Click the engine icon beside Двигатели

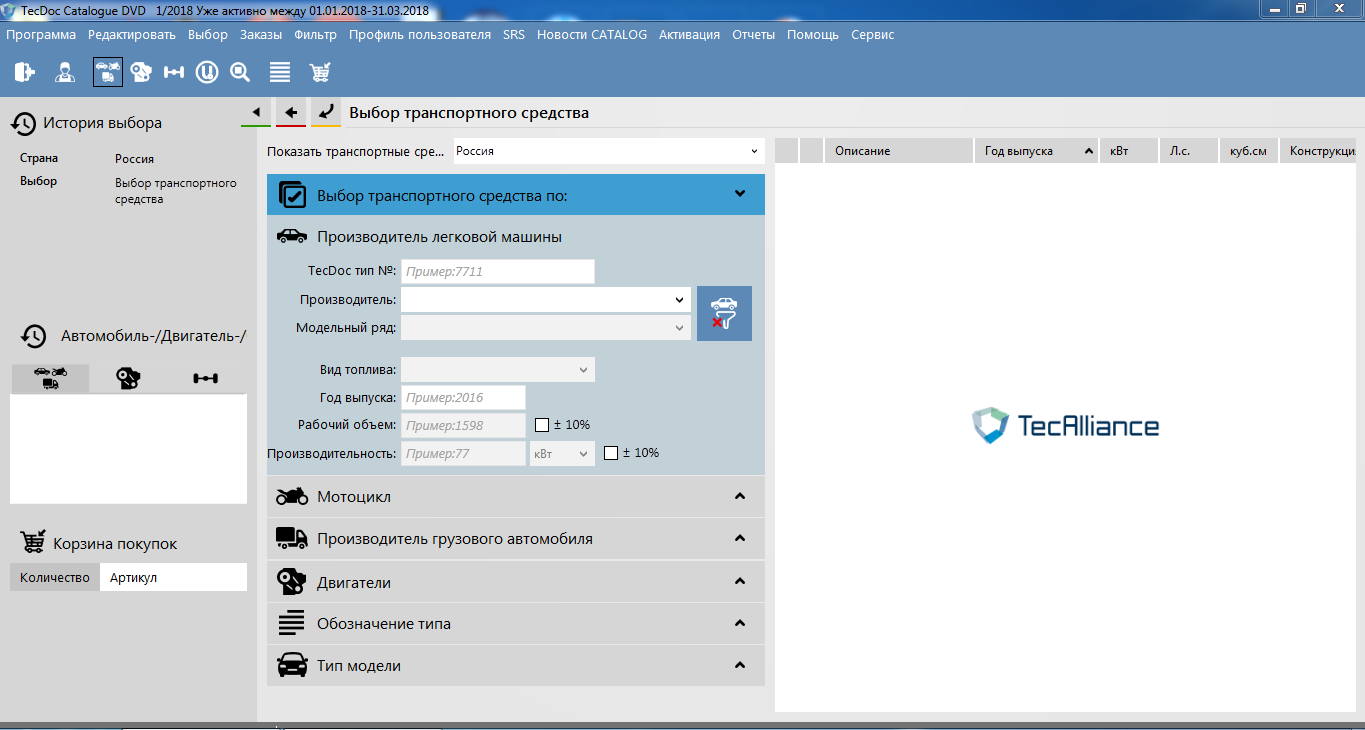[x=292, y=581]
